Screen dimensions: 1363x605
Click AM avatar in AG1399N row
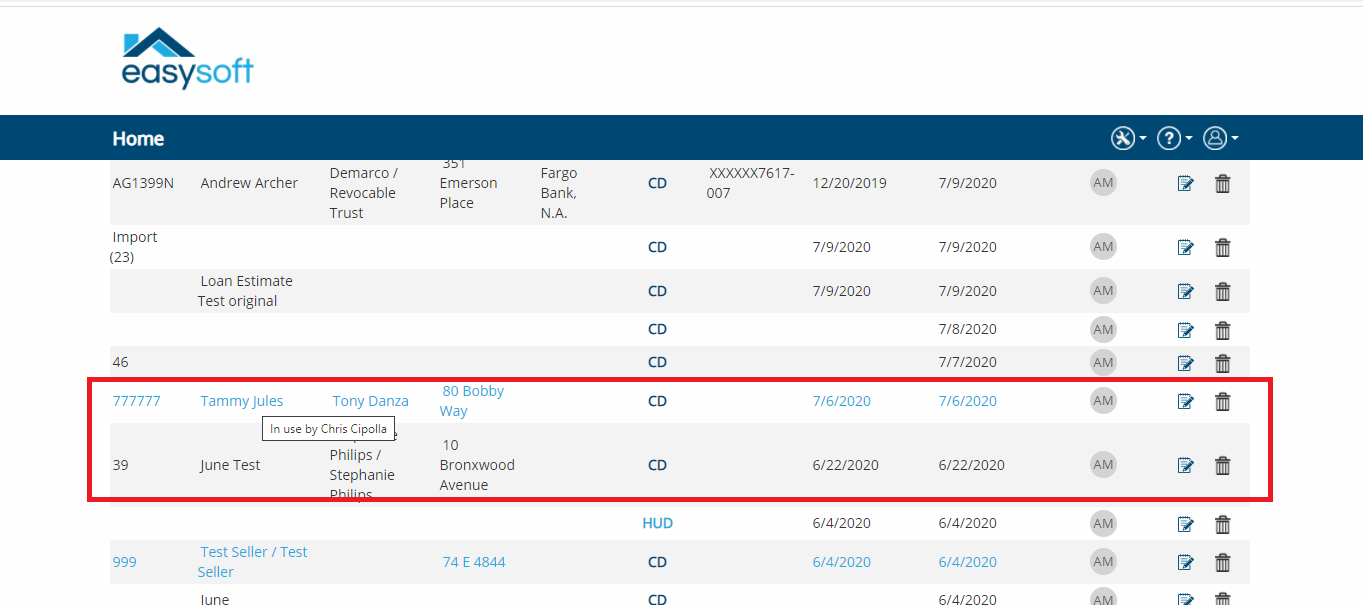(1103, 183)
